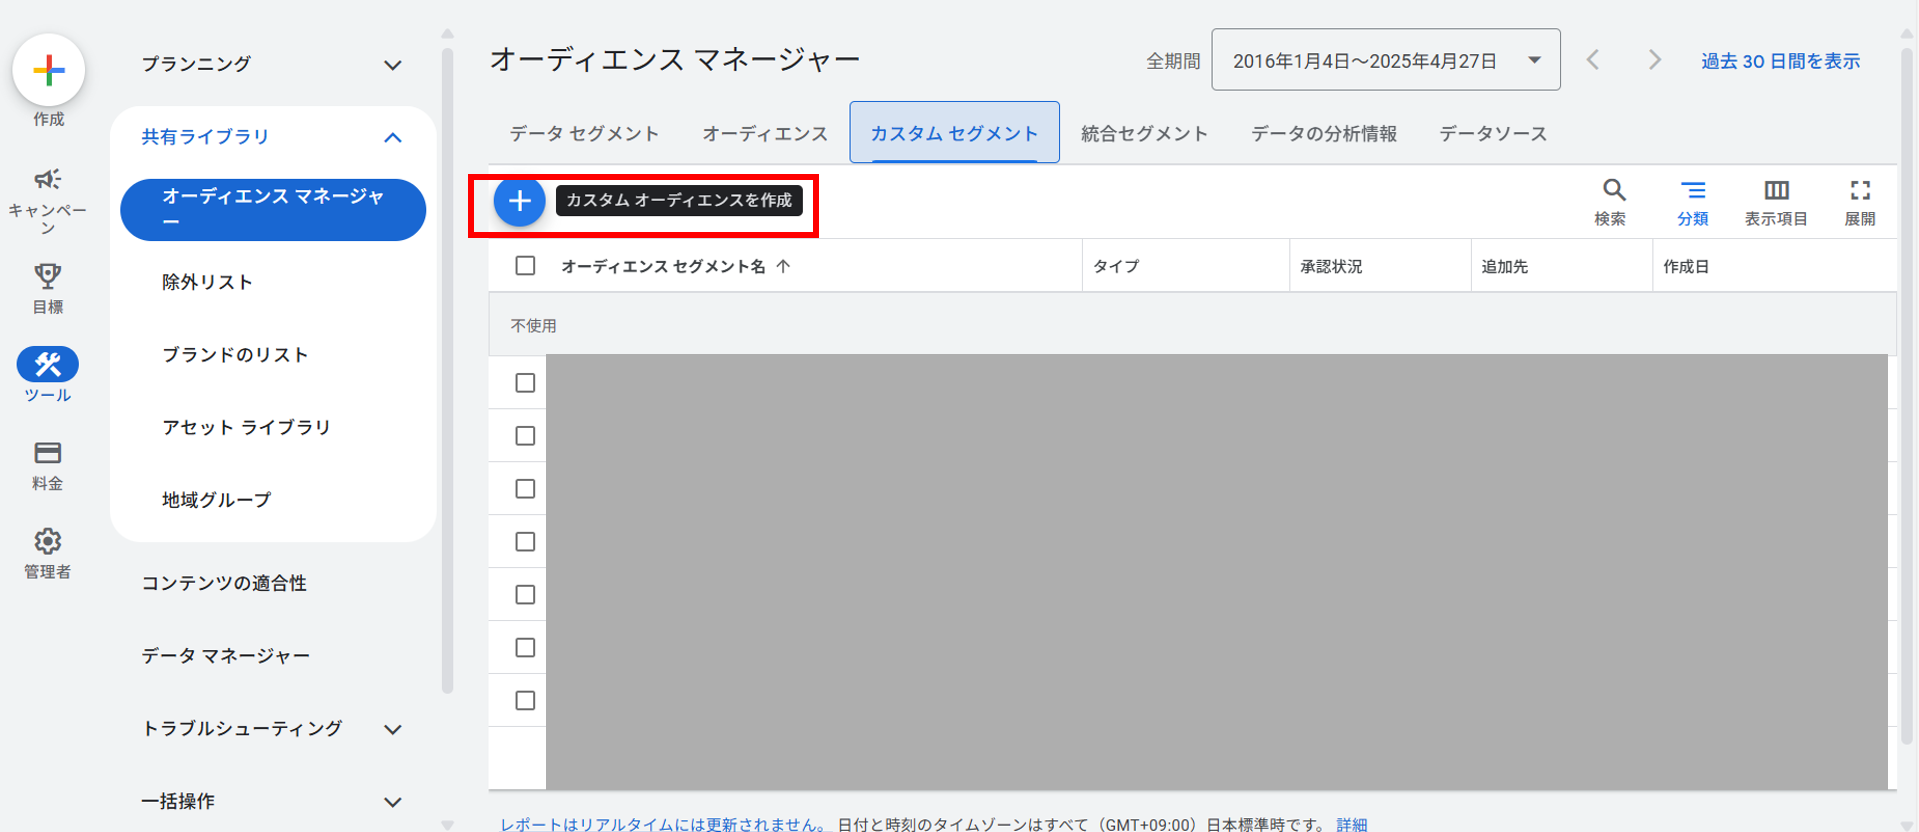Viewport: 1919px width, 832px height.
Task: Check the first row checkbox under 不使用
Action: 525,383
